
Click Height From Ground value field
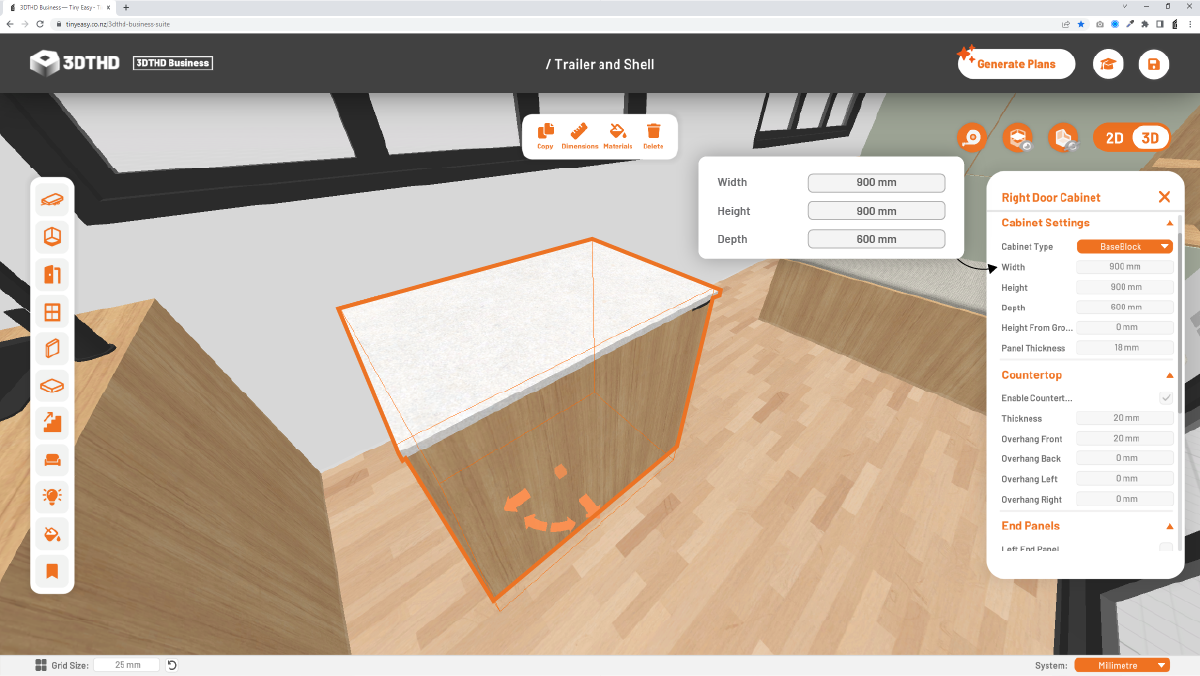pos(1125,327)
